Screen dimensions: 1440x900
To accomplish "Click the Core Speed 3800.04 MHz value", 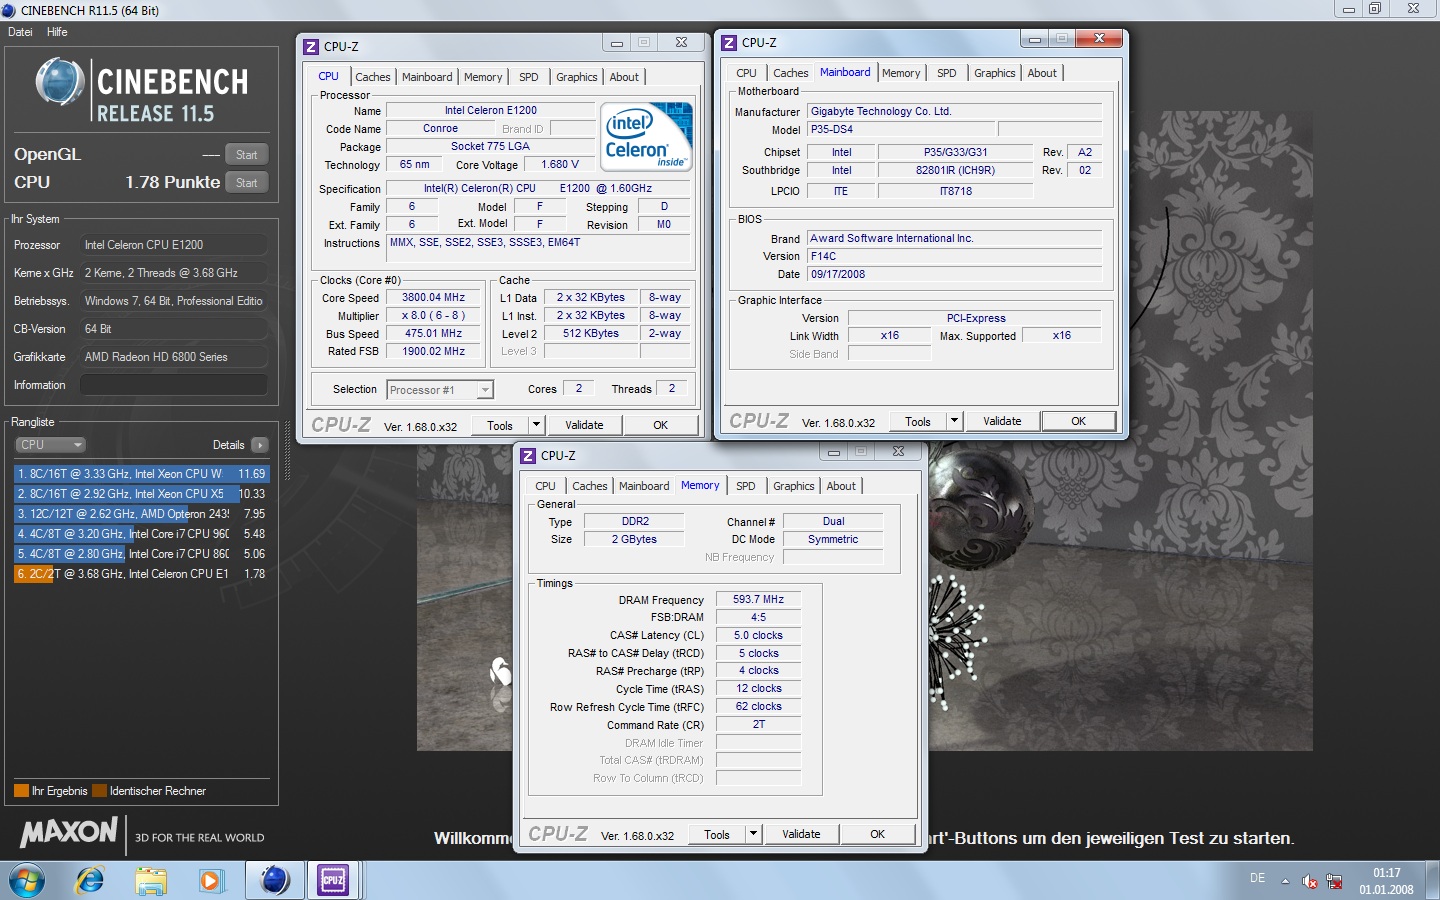I will coord(434,298).
